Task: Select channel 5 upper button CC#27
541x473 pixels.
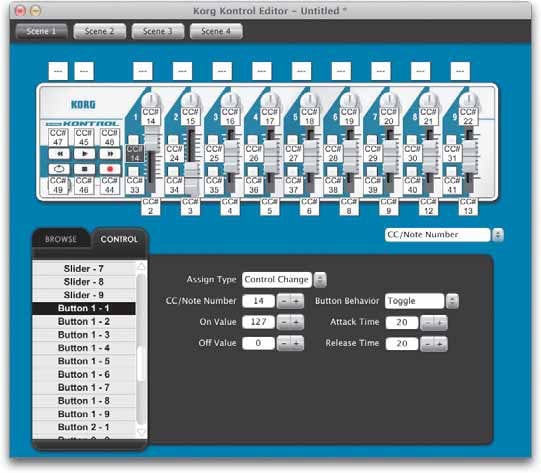Action: (x=293, y=154)
